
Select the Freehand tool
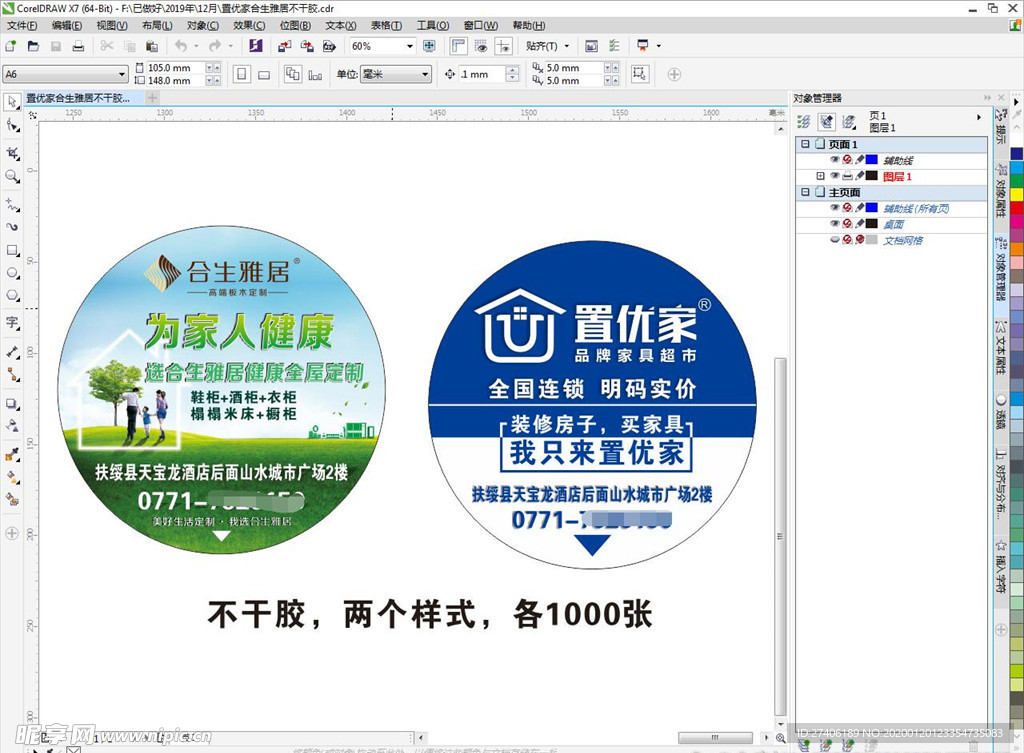point(12,204)
